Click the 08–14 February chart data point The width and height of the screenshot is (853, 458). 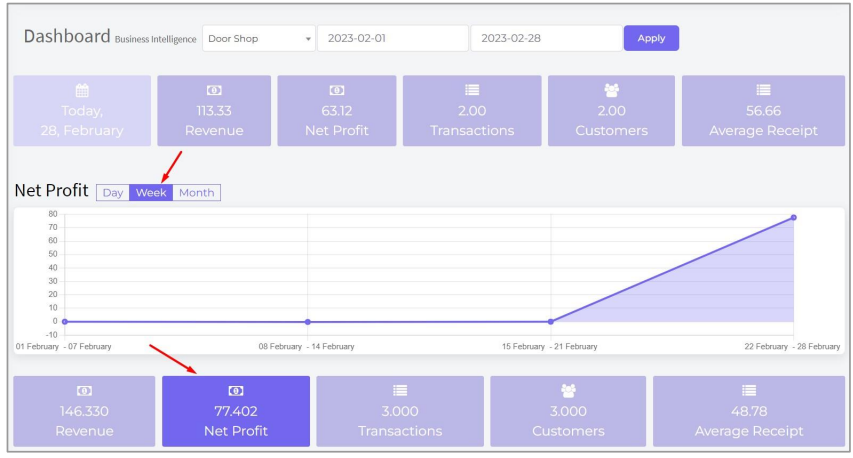(x=307, y=321)
